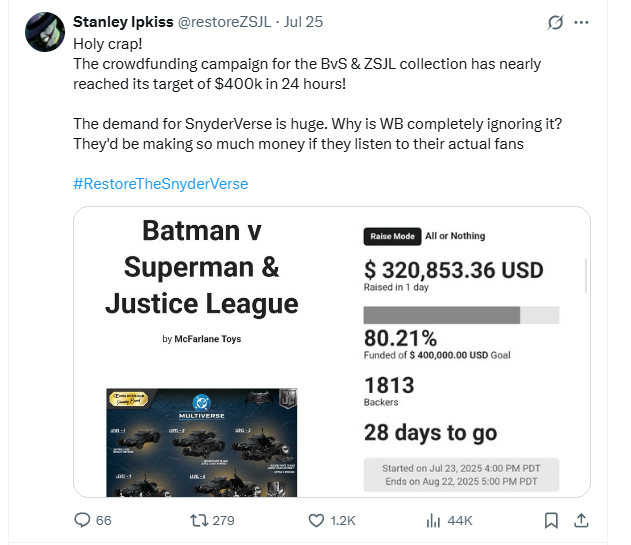Click the 80.21% funding progress bar
The width and height of the screenshot is (631, 545).
pyautogui.click(x=460, y=315)
